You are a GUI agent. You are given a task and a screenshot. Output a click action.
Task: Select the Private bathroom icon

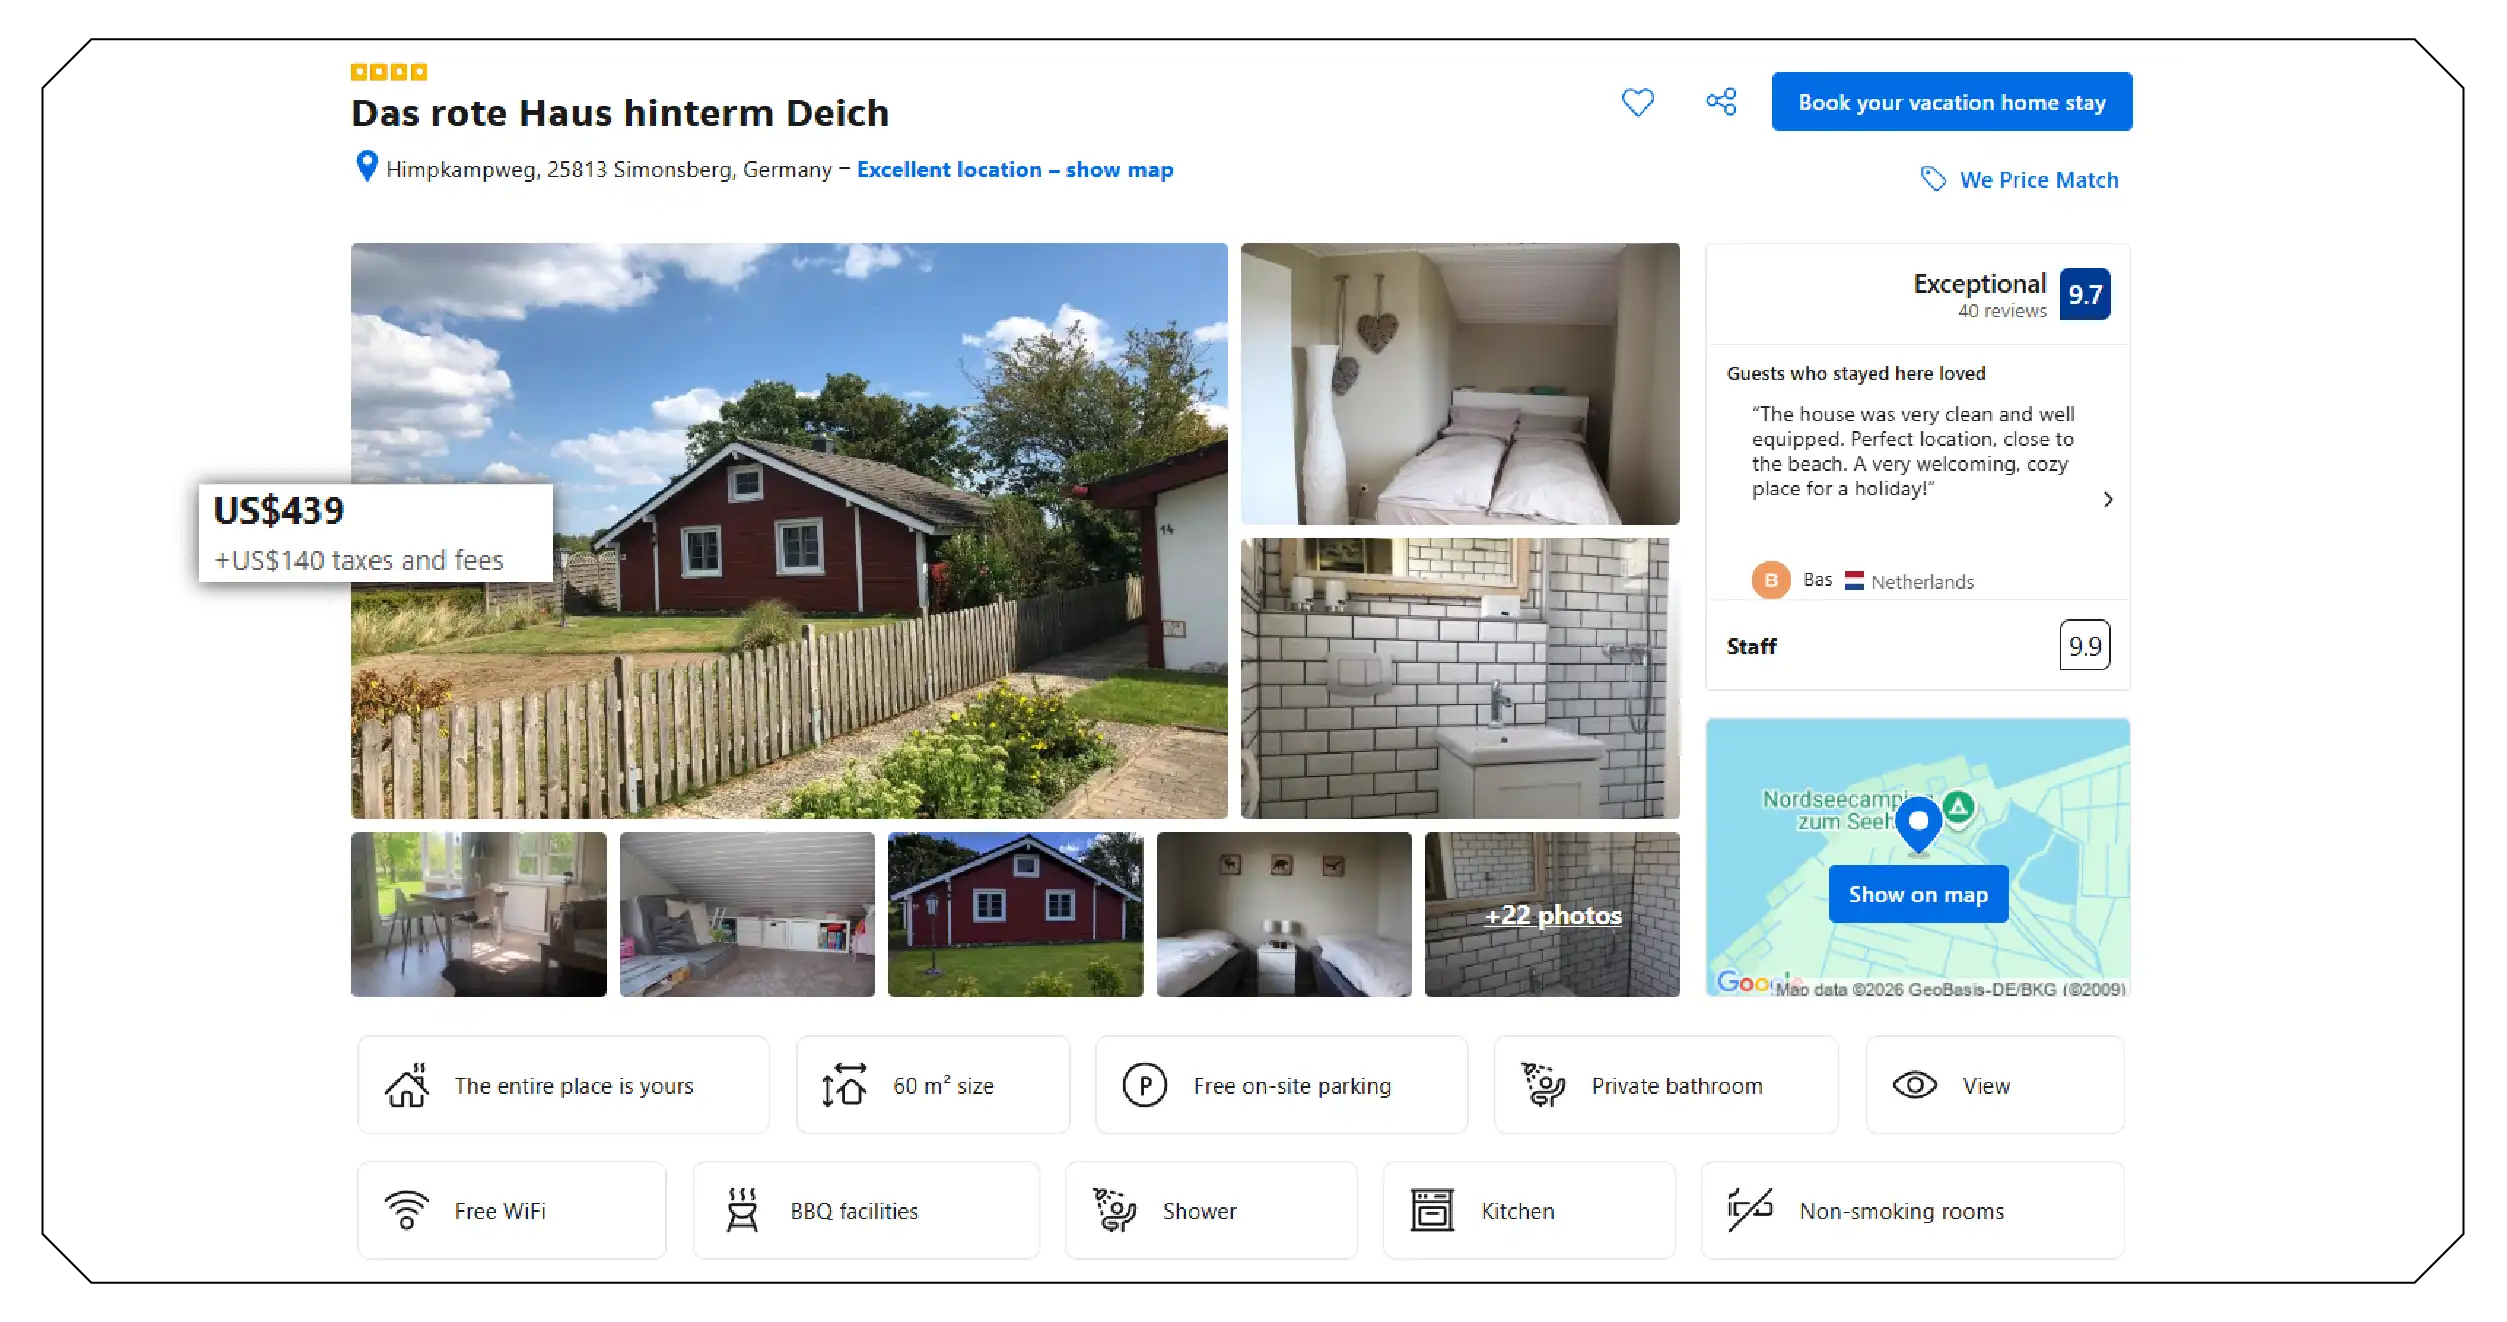click(1541, 1084)
